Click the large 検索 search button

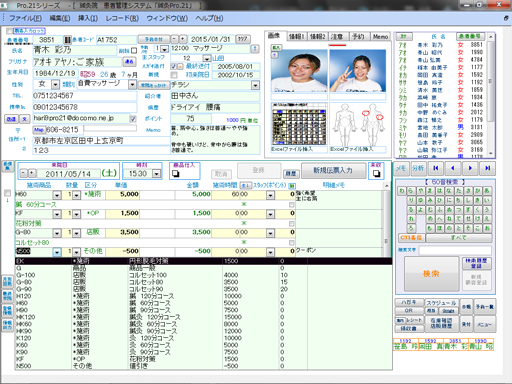(431, 274)
